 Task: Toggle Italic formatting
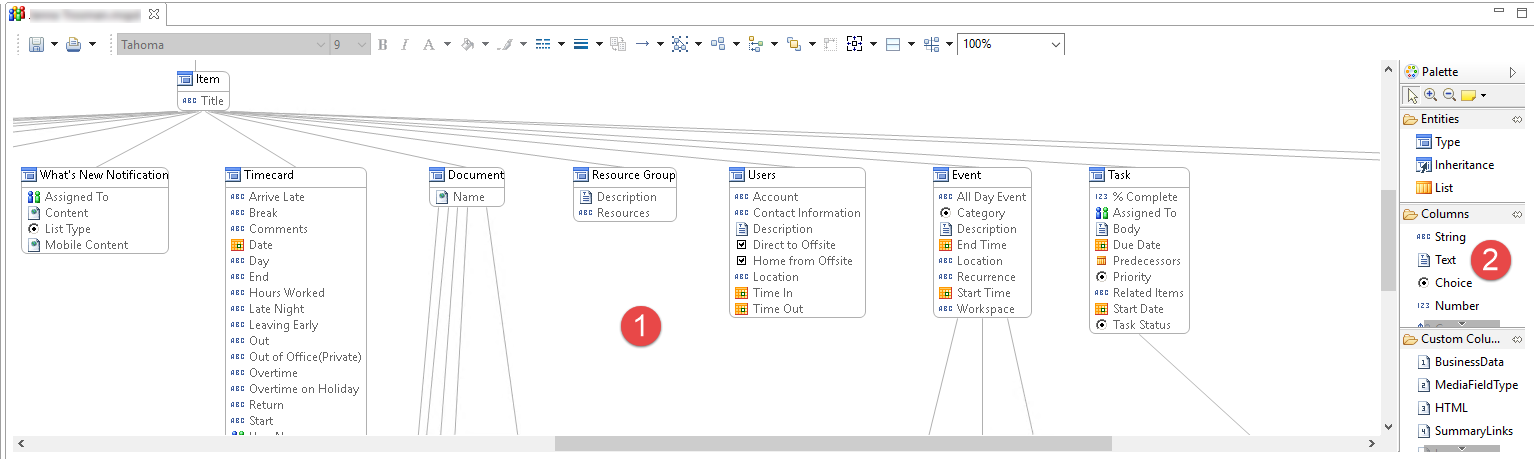coord(405,45)
